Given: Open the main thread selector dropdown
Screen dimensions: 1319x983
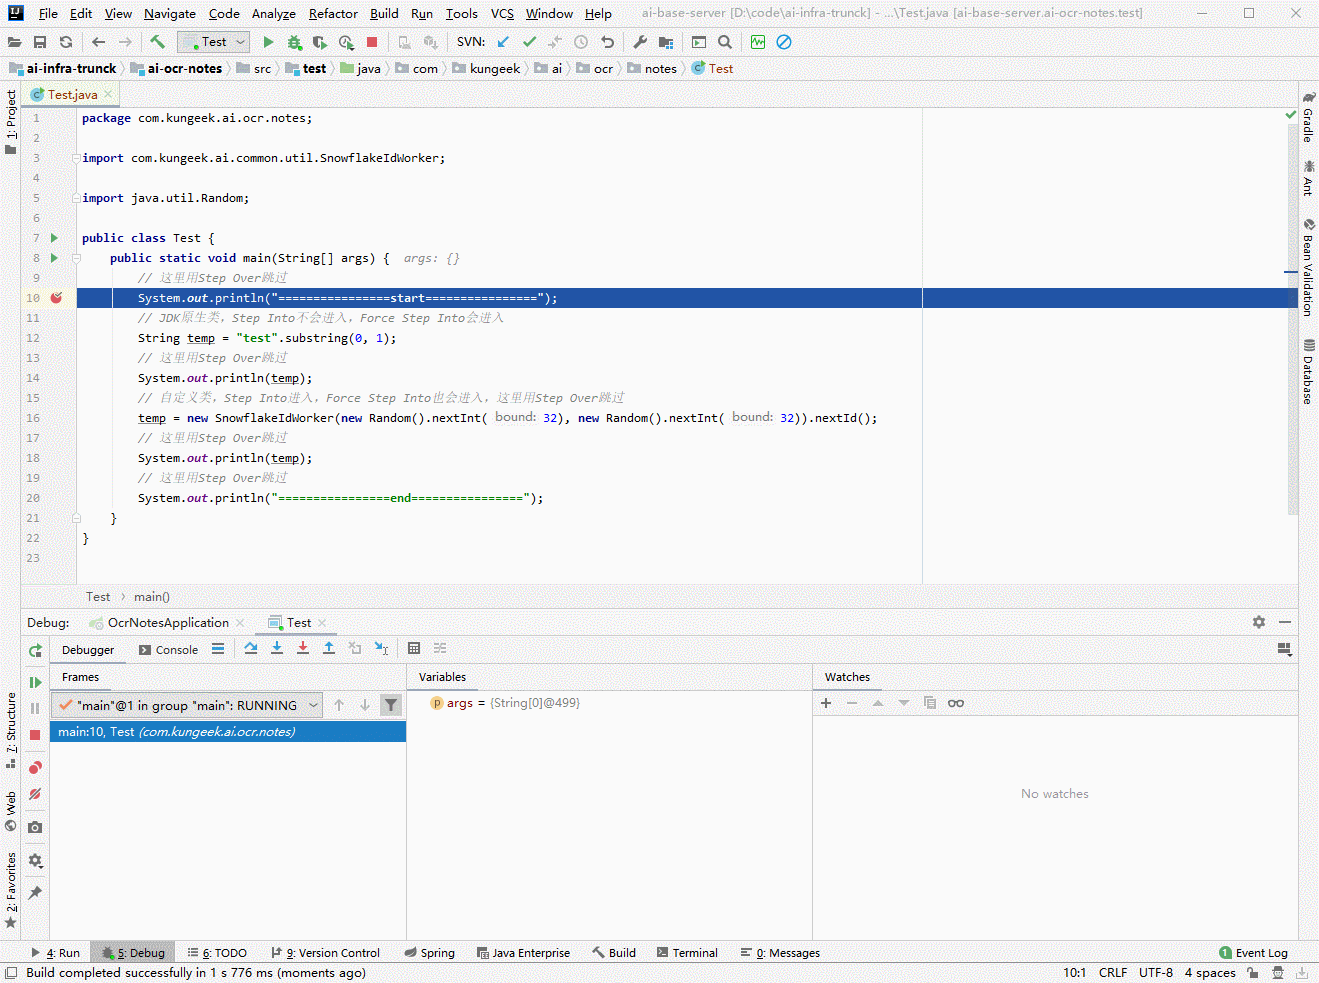Looking at the screenshot, I should pos(187,705).
